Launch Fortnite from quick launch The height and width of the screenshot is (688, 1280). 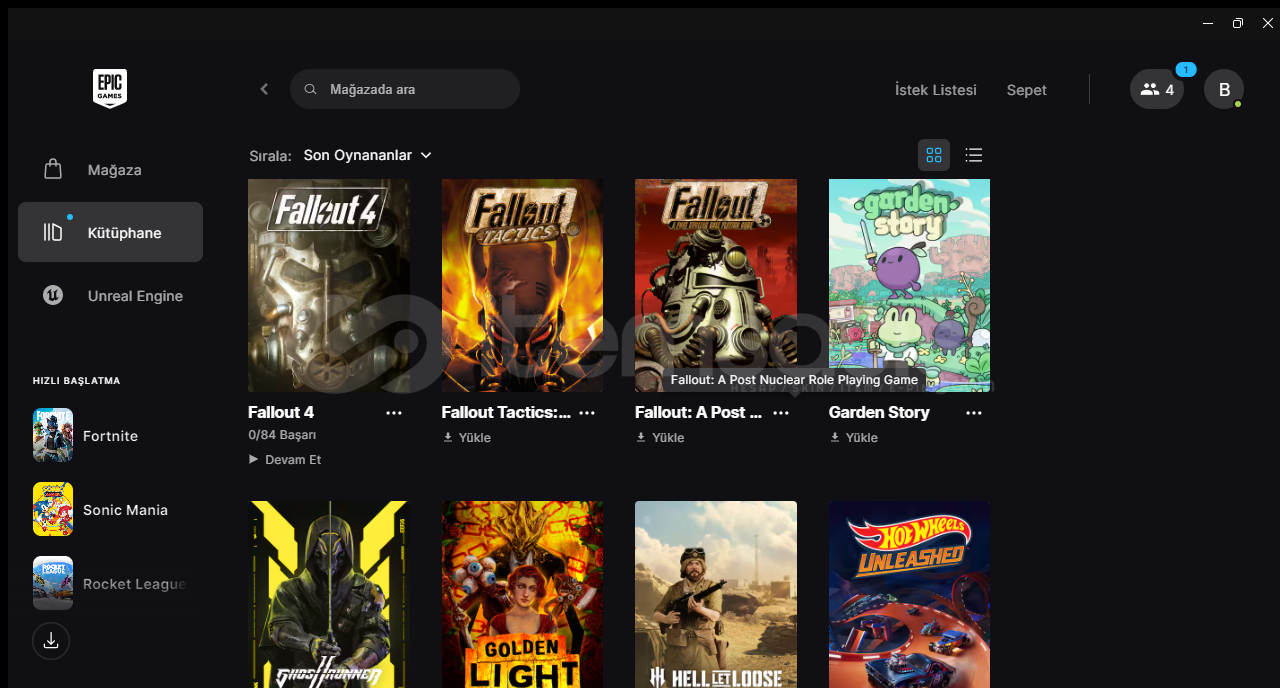pos(110,435)
